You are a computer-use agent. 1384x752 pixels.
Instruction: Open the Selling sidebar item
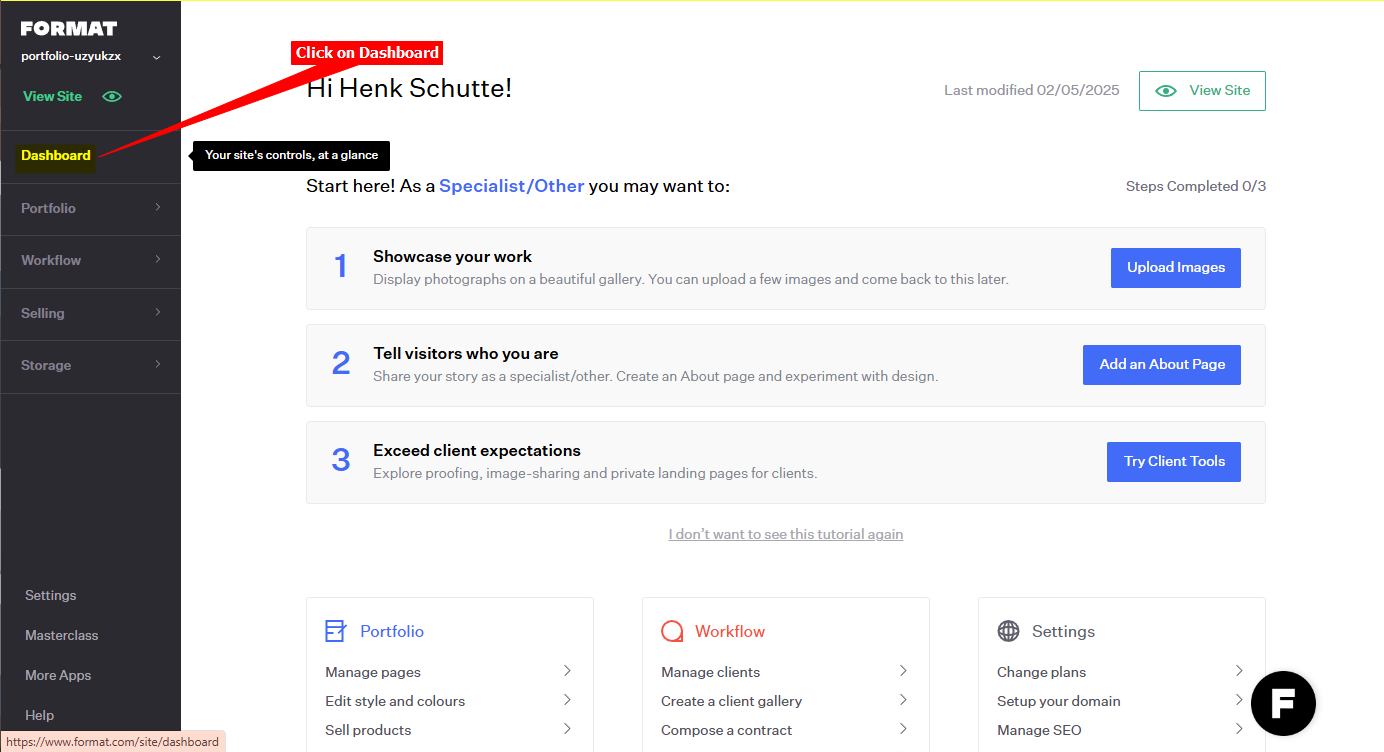(x=43, y=313)
